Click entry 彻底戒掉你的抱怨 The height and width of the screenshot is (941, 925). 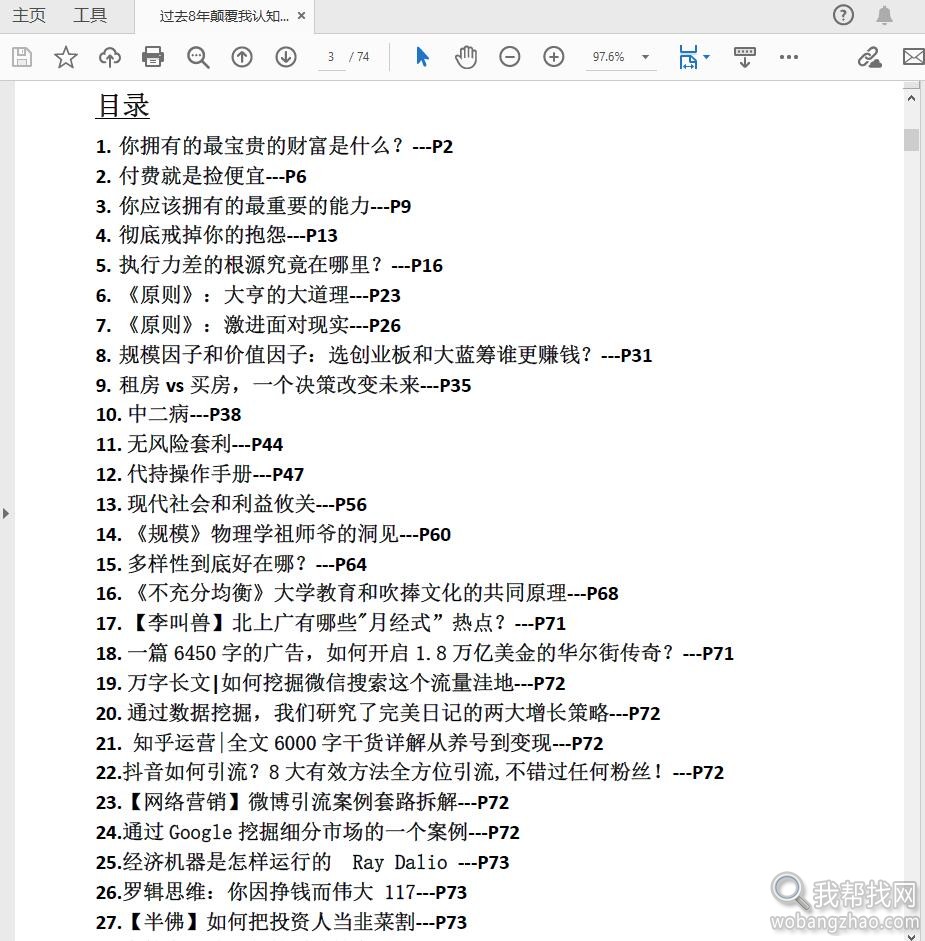pos(217,235)
